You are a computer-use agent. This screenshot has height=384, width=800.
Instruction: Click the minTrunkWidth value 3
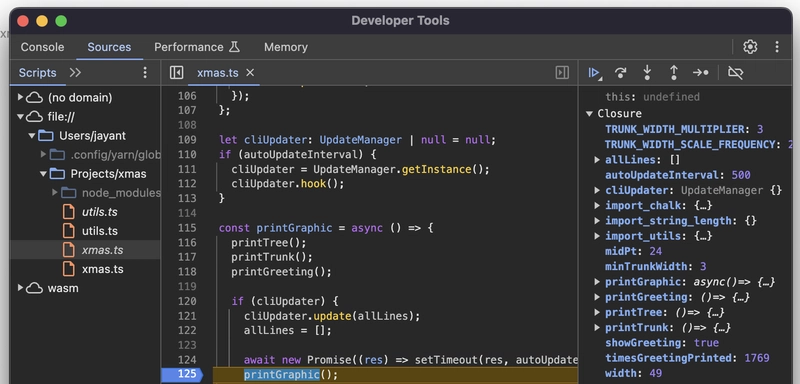[x=703, y=266]
